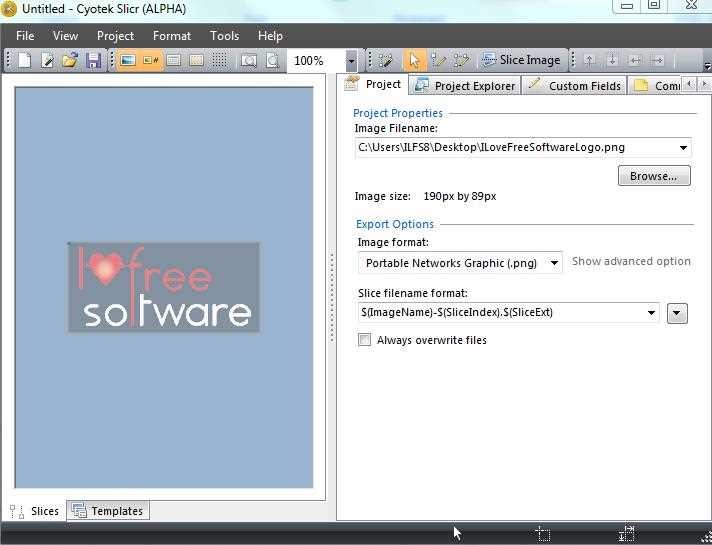
Task: Select the arrow pointer tool
Action: click(x=414, y=61)
